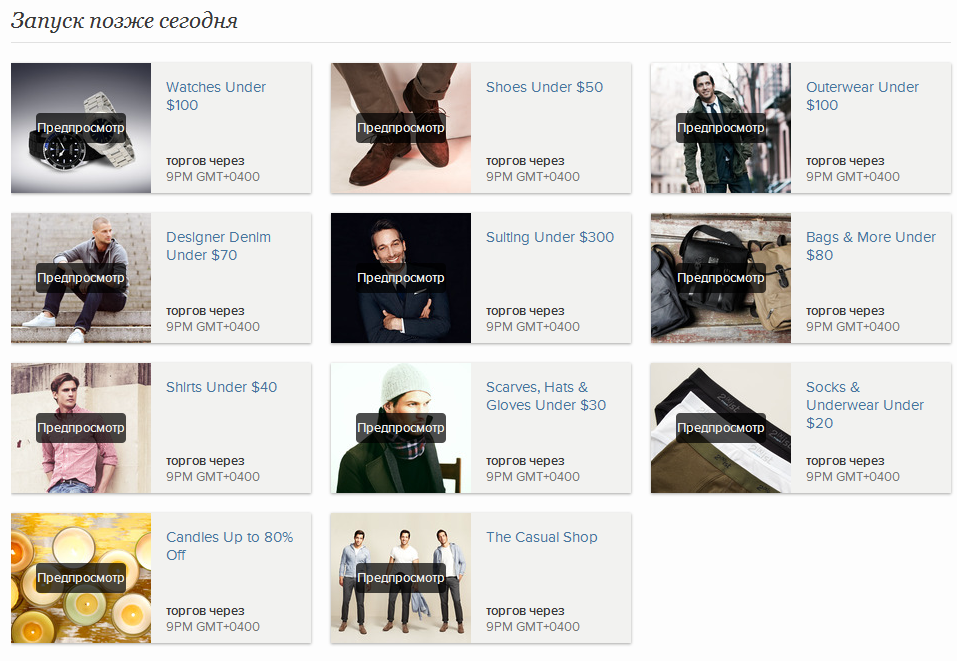This screenshot has height=661, width=961.
Task: Open the Shoes Under $50 link
Action: (x=544, y=87)
